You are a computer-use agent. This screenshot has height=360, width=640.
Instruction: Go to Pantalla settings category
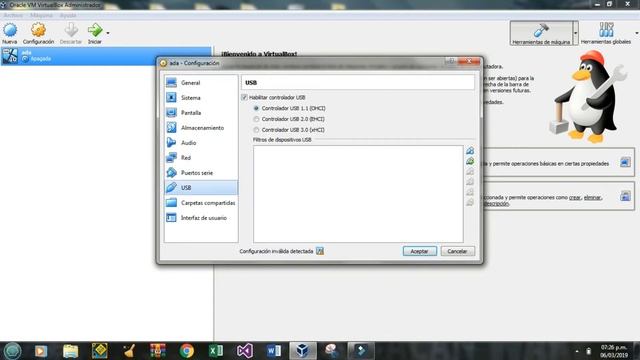coord(201,113)
